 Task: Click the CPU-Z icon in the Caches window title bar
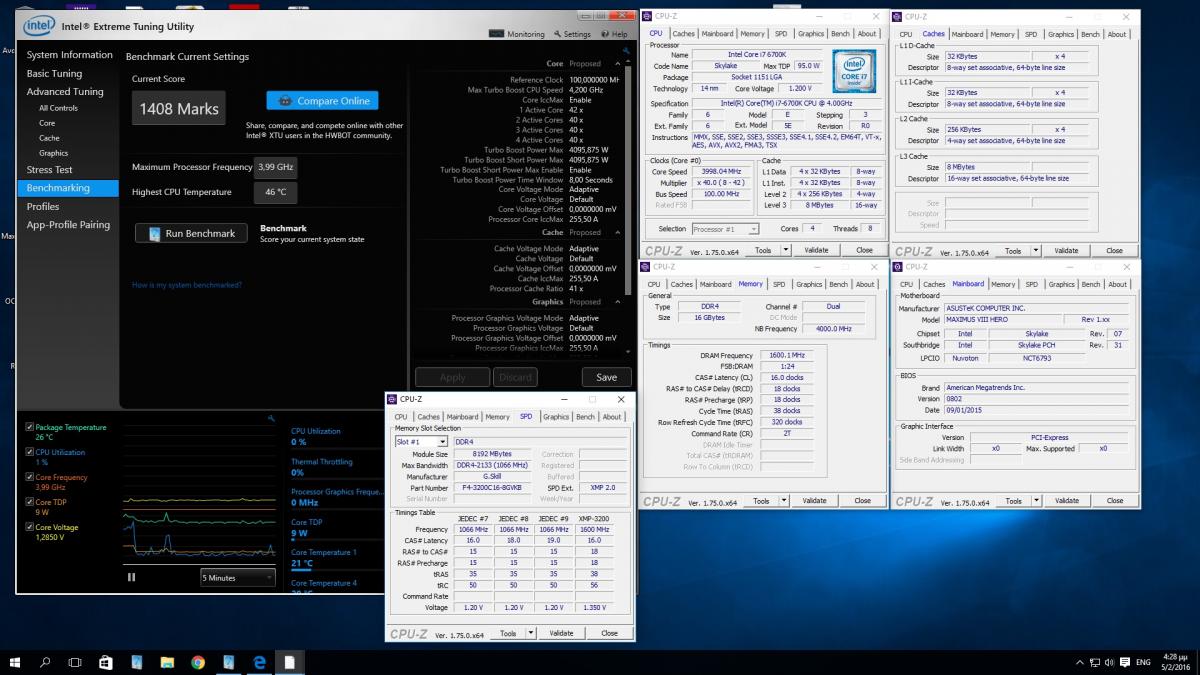click(x=897, y=16)
